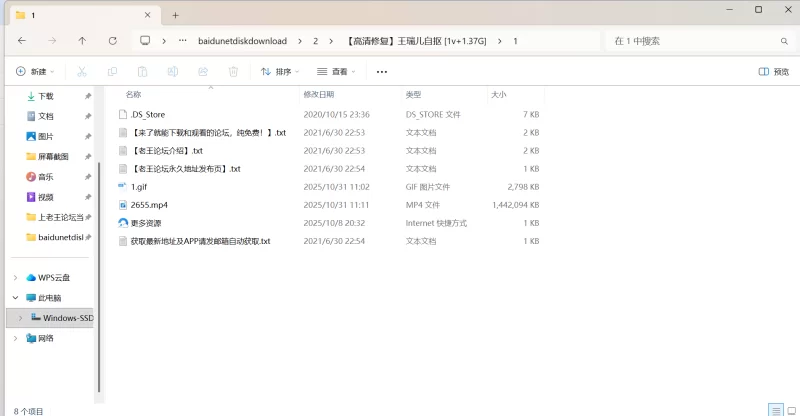Click the search magnifier icon
Image resolution: width=800 pixels, height=416 pixels.
(784, 41)
